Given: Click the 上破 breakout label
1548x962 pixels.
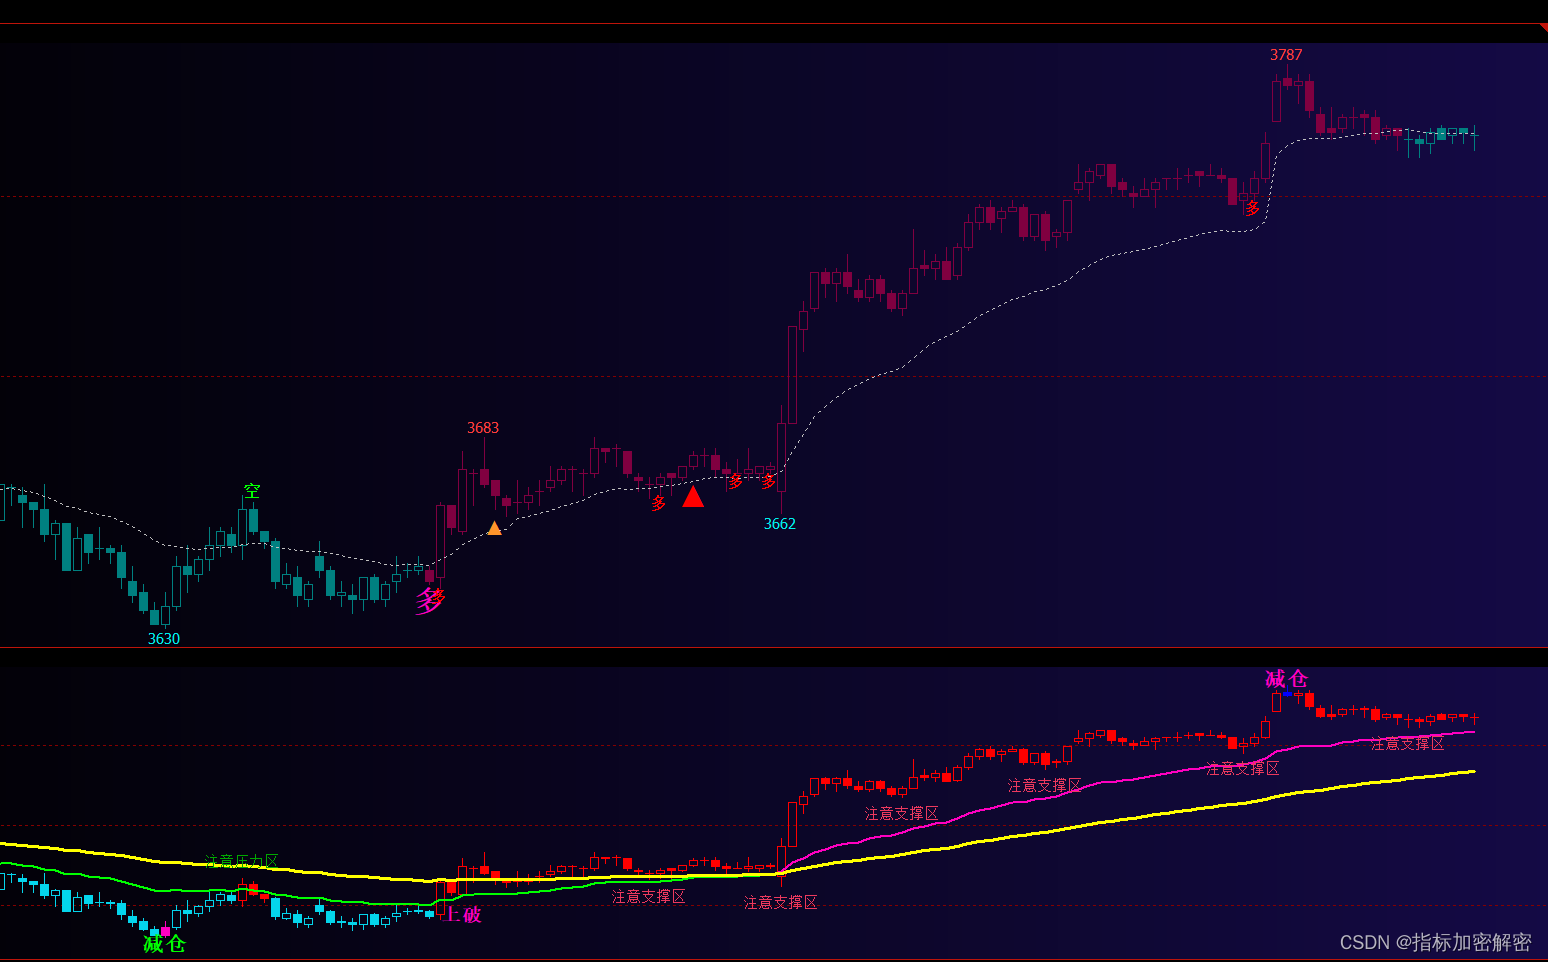Looking at the screenshot, I should (x=463, y=914).
